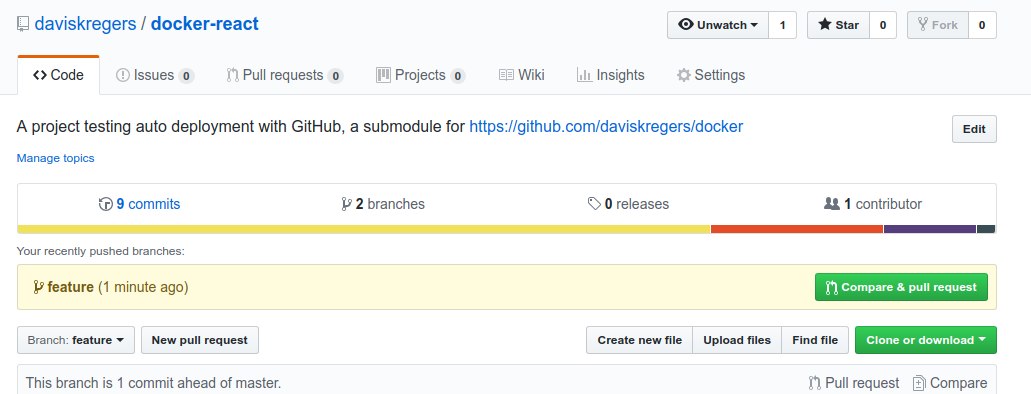Open the Unwatch dropdown
This screenshot has width=1031, height=394.
[x=718, y=25]
